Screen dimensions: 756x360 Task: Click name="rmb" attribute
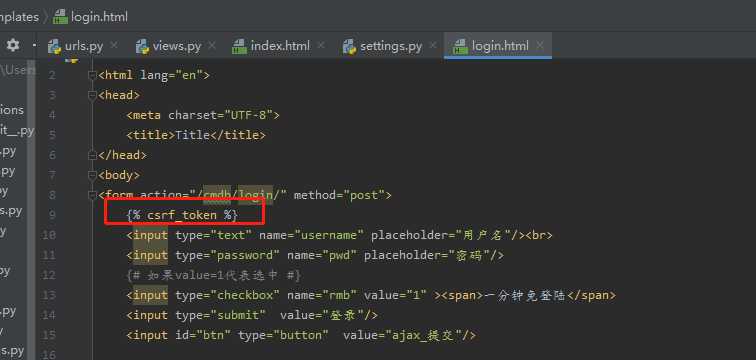322,295
